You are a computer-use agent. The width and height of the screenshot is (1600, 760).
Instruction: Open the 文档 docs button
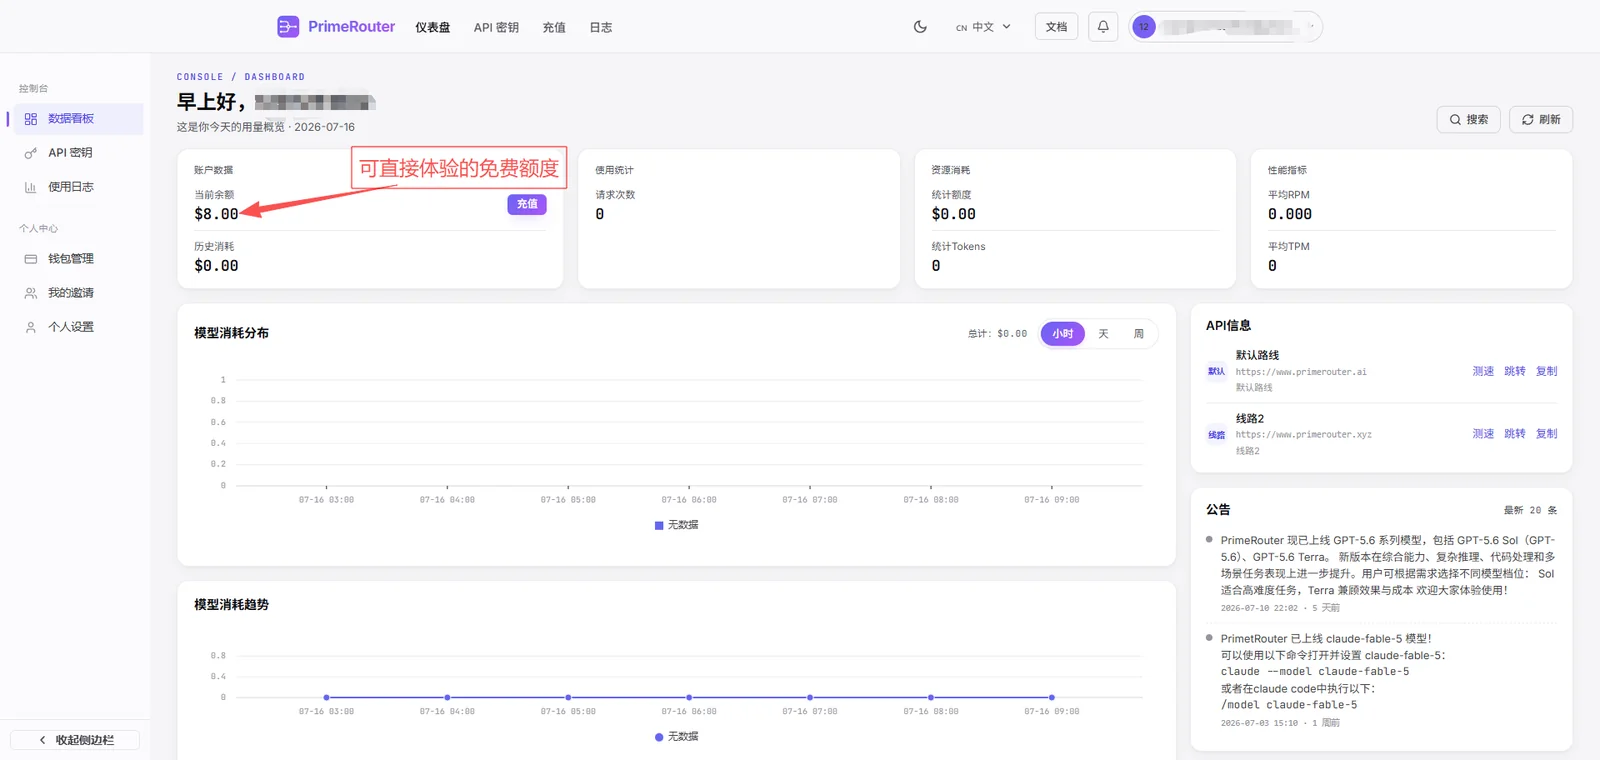point(1056,27)
